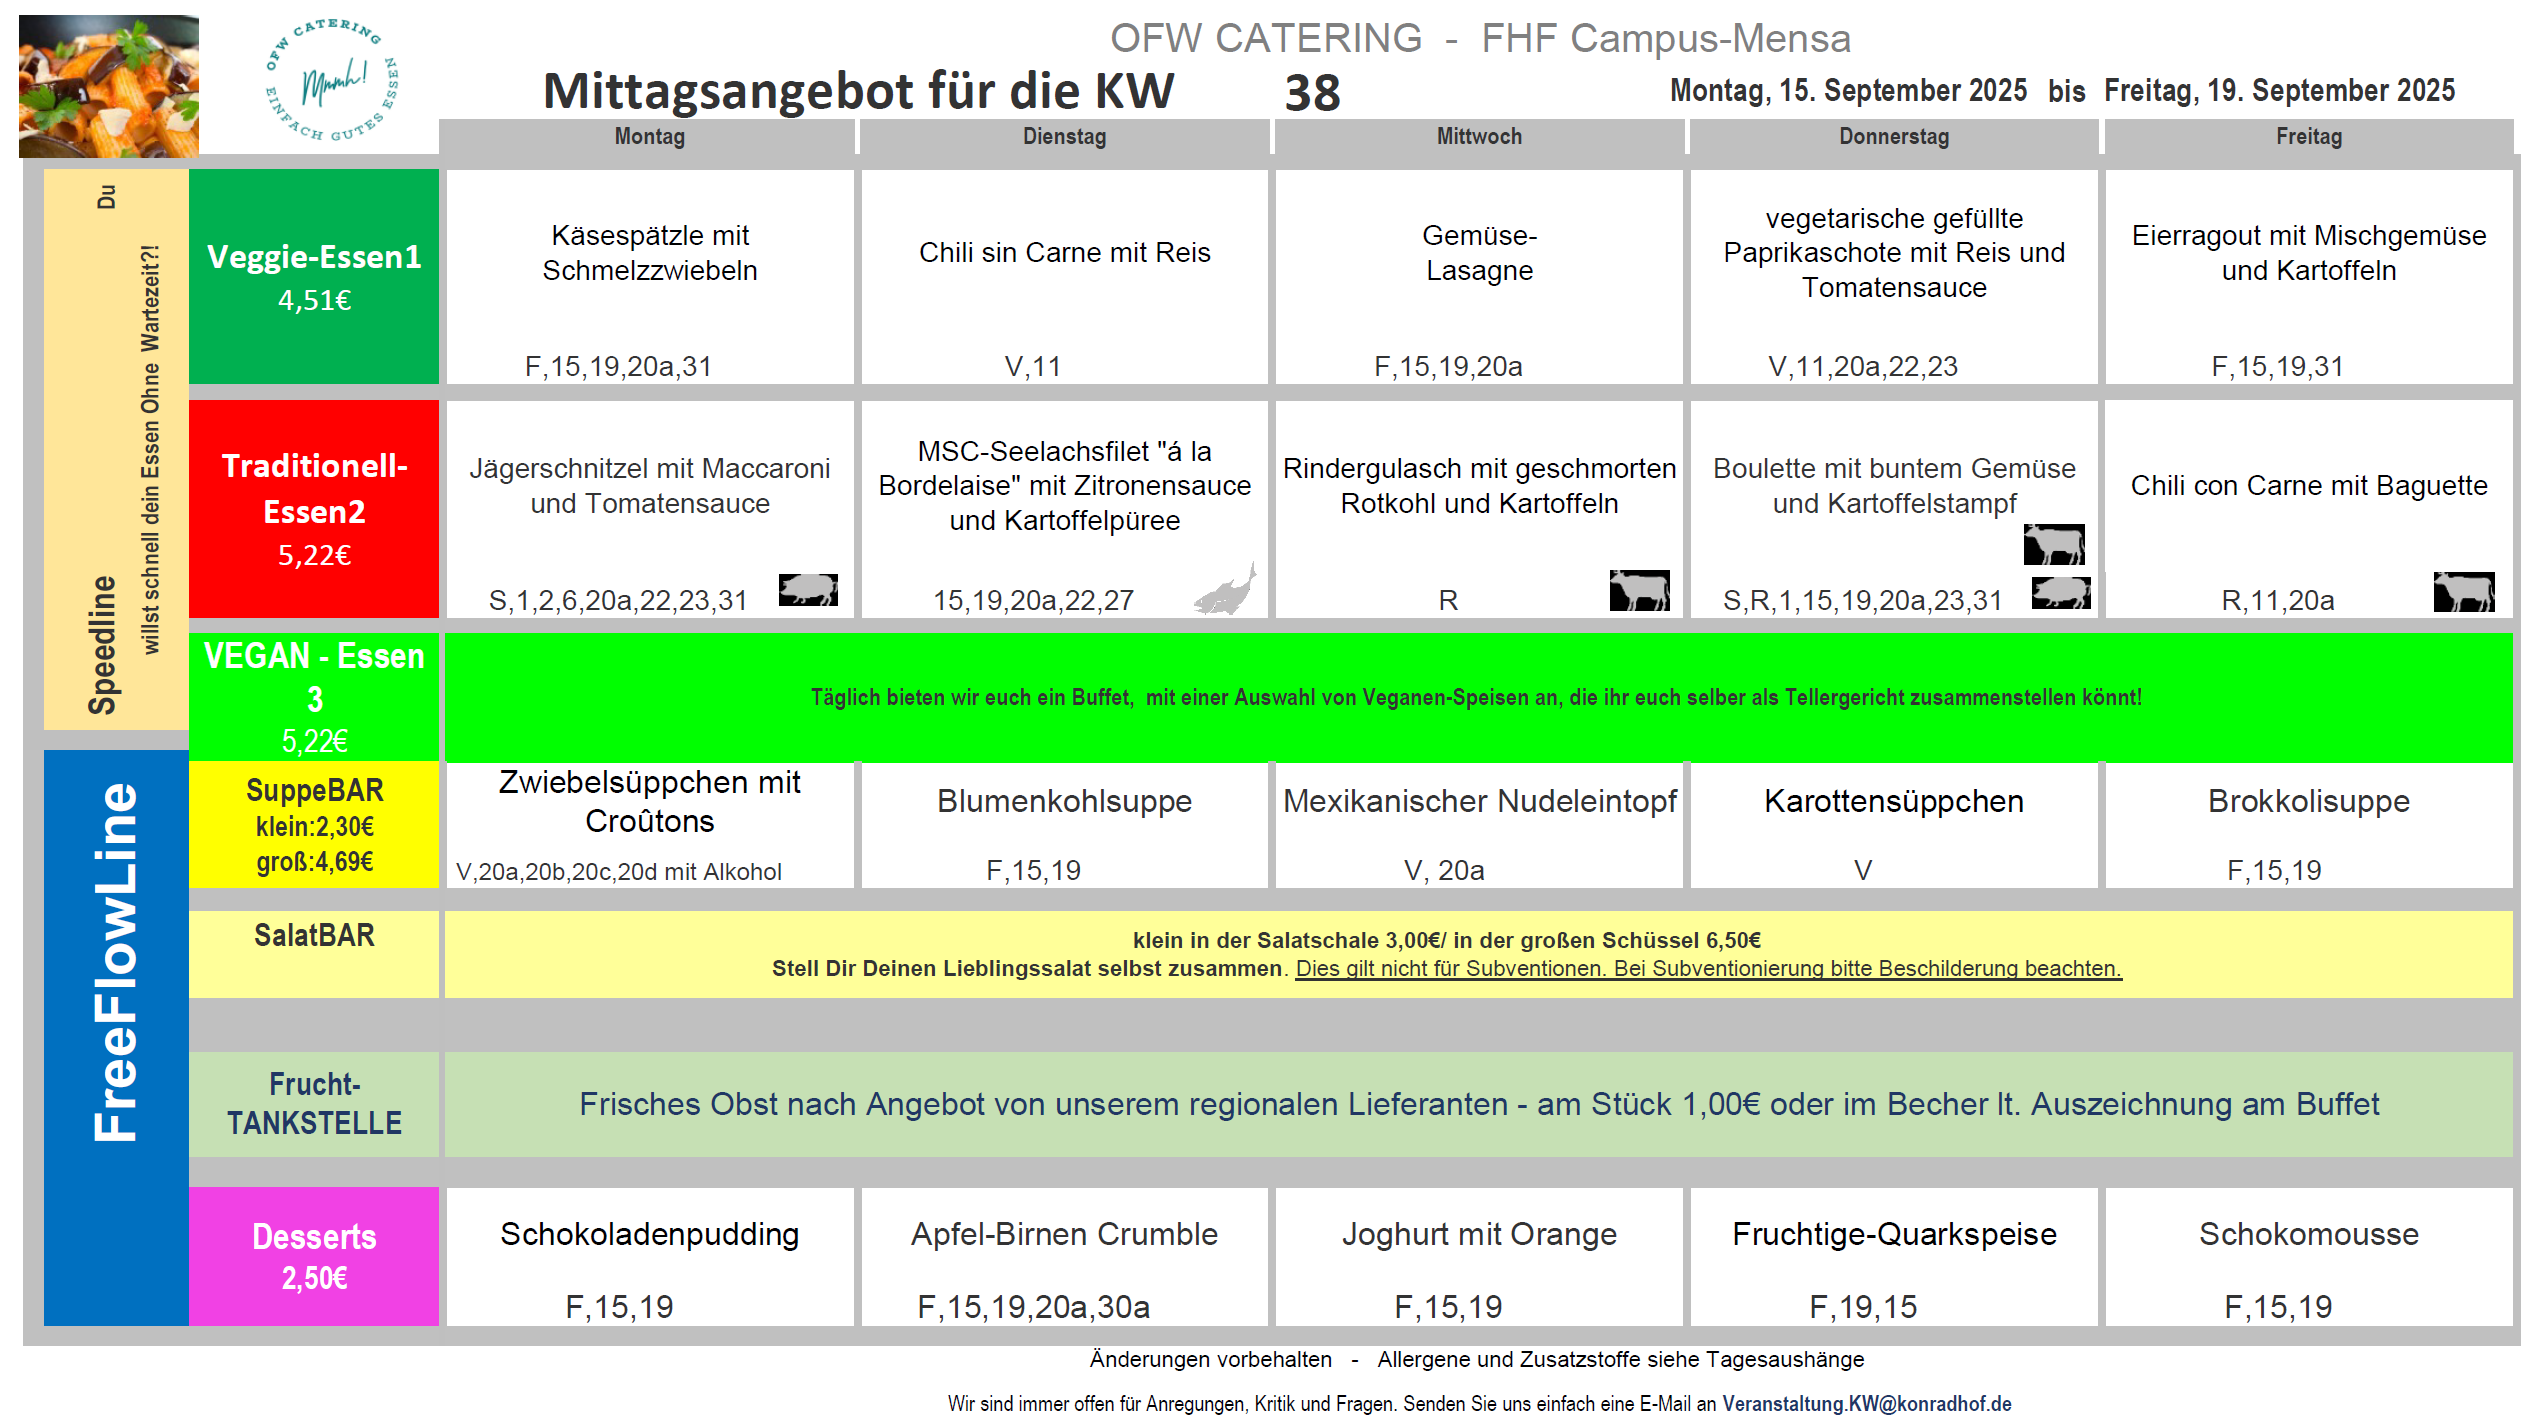Viewport: 2541px width, 1425px height.
Task: Open the pasta dish photo at top left
Action: click(x=108, y=86)
